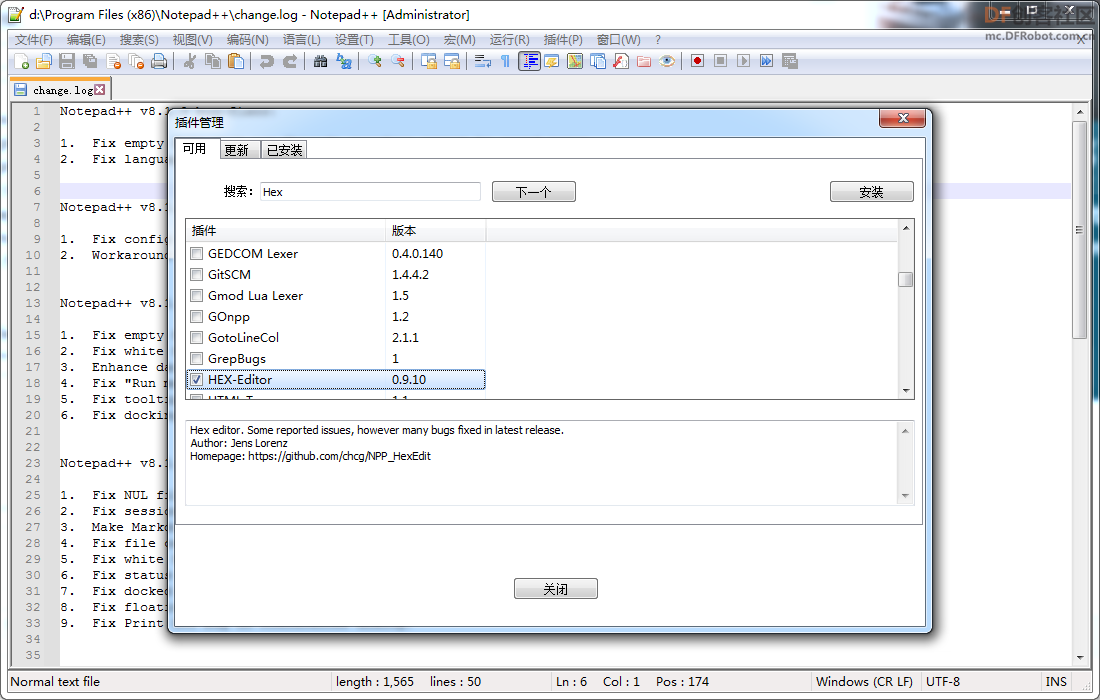Check the GotoLineCol plugin box
This screenshot has height=700, width=1100.
(196, 338)
